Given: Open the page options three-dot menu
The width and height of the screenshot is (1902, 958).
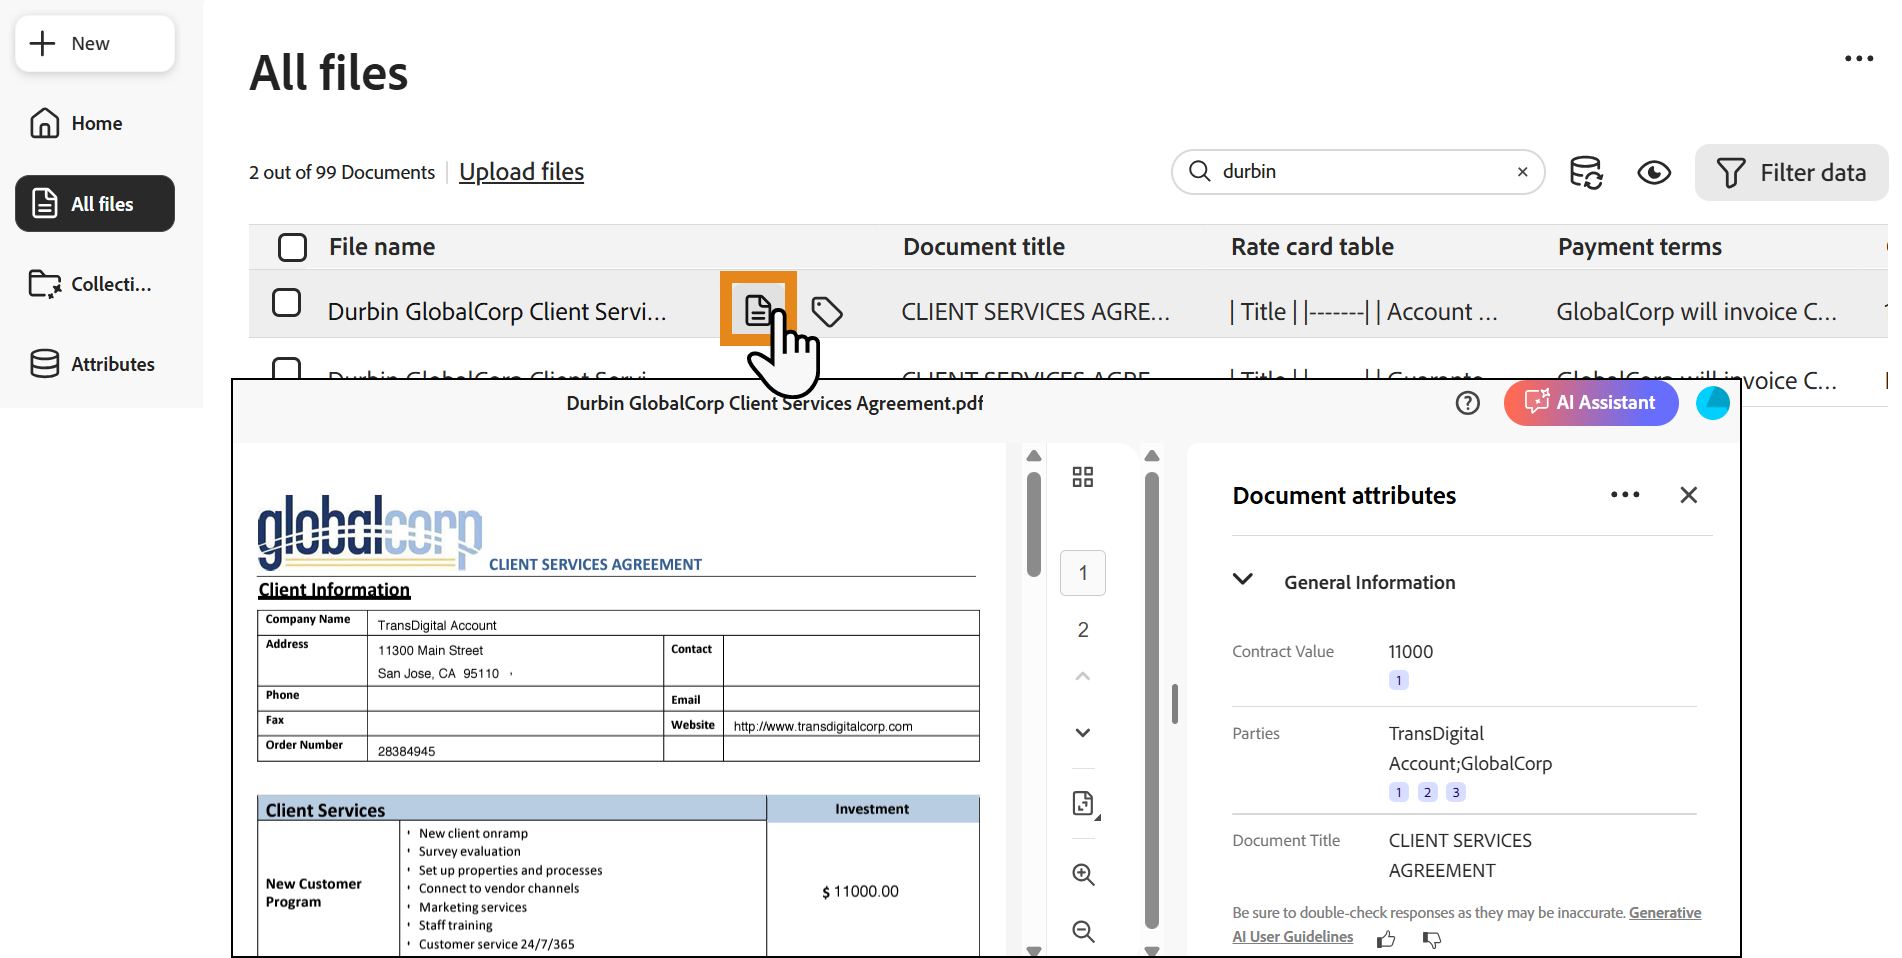Looking at the screenshot, I should (x=1859, y=58).
